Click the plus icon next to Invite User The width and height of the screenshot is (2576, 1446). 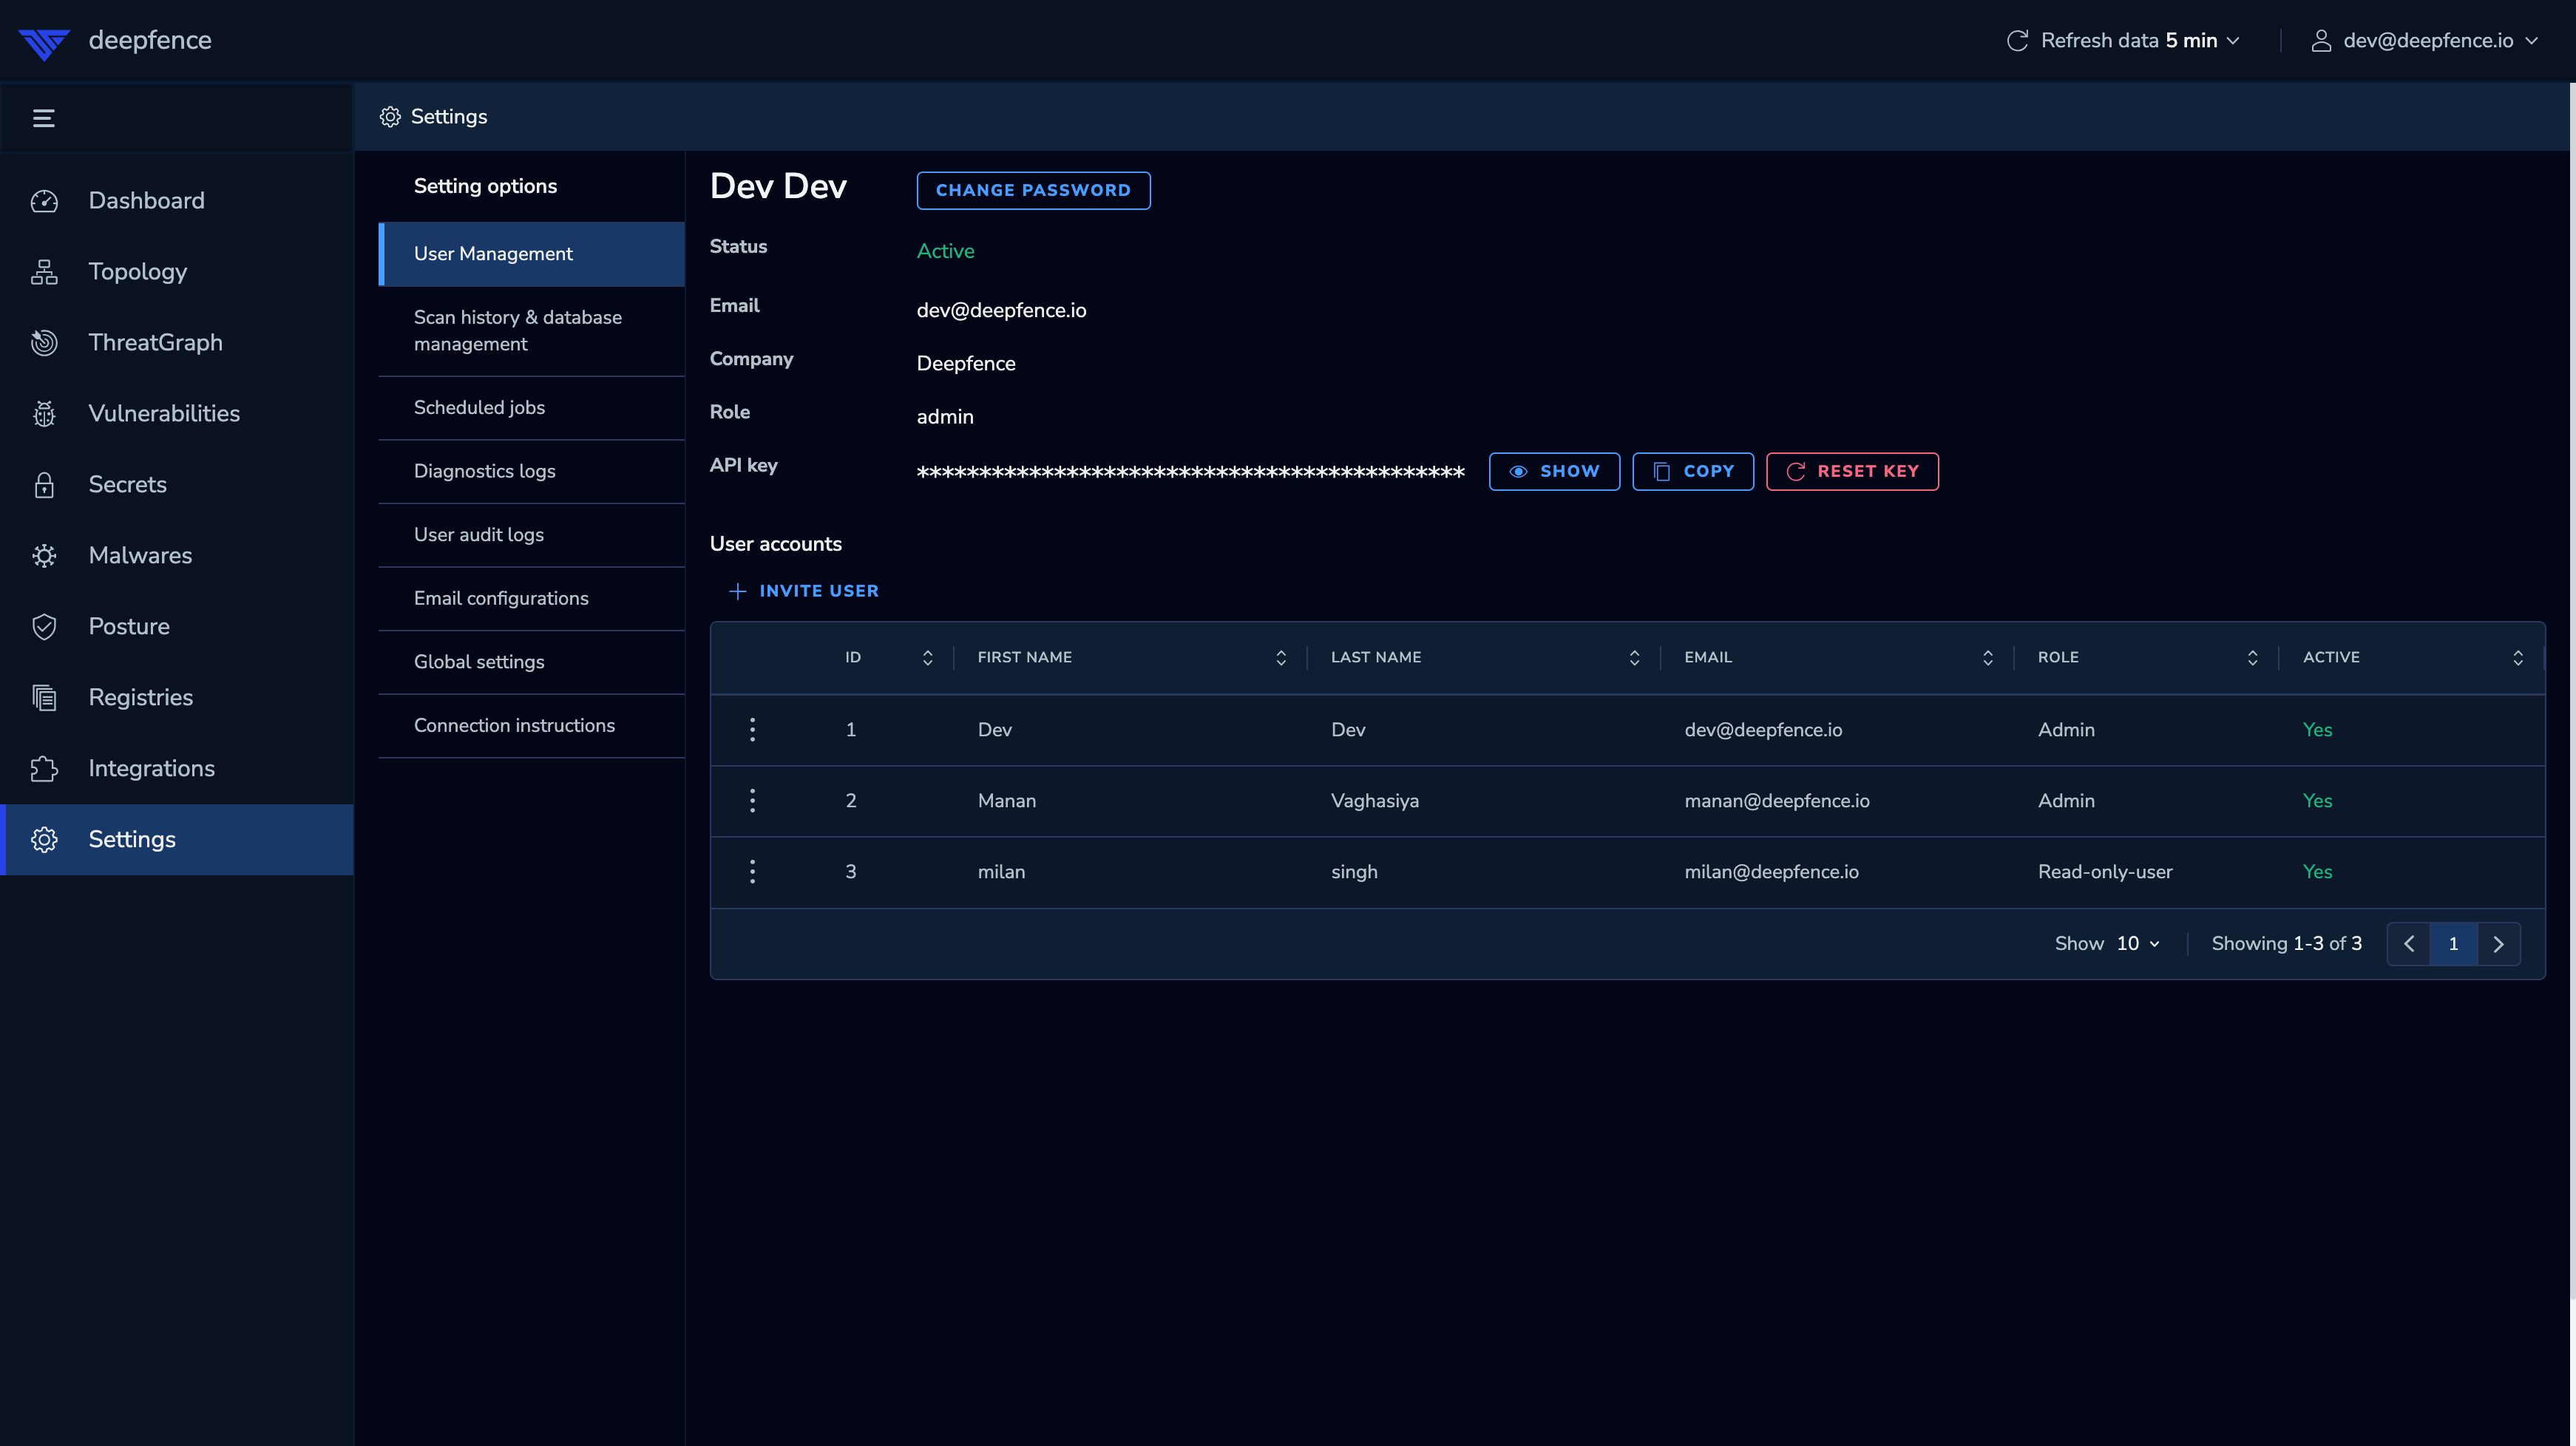coord(737,592)
